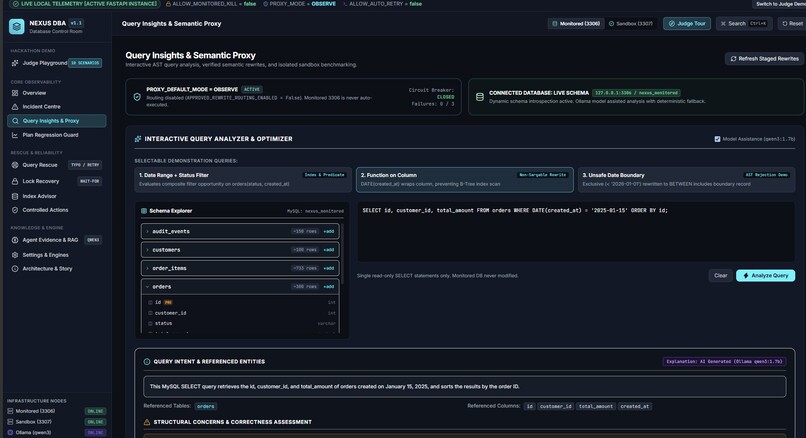Select the Date Range + Status Filter demo query
The height and width of the screenshot is (438, 806).
pos(243,179)
